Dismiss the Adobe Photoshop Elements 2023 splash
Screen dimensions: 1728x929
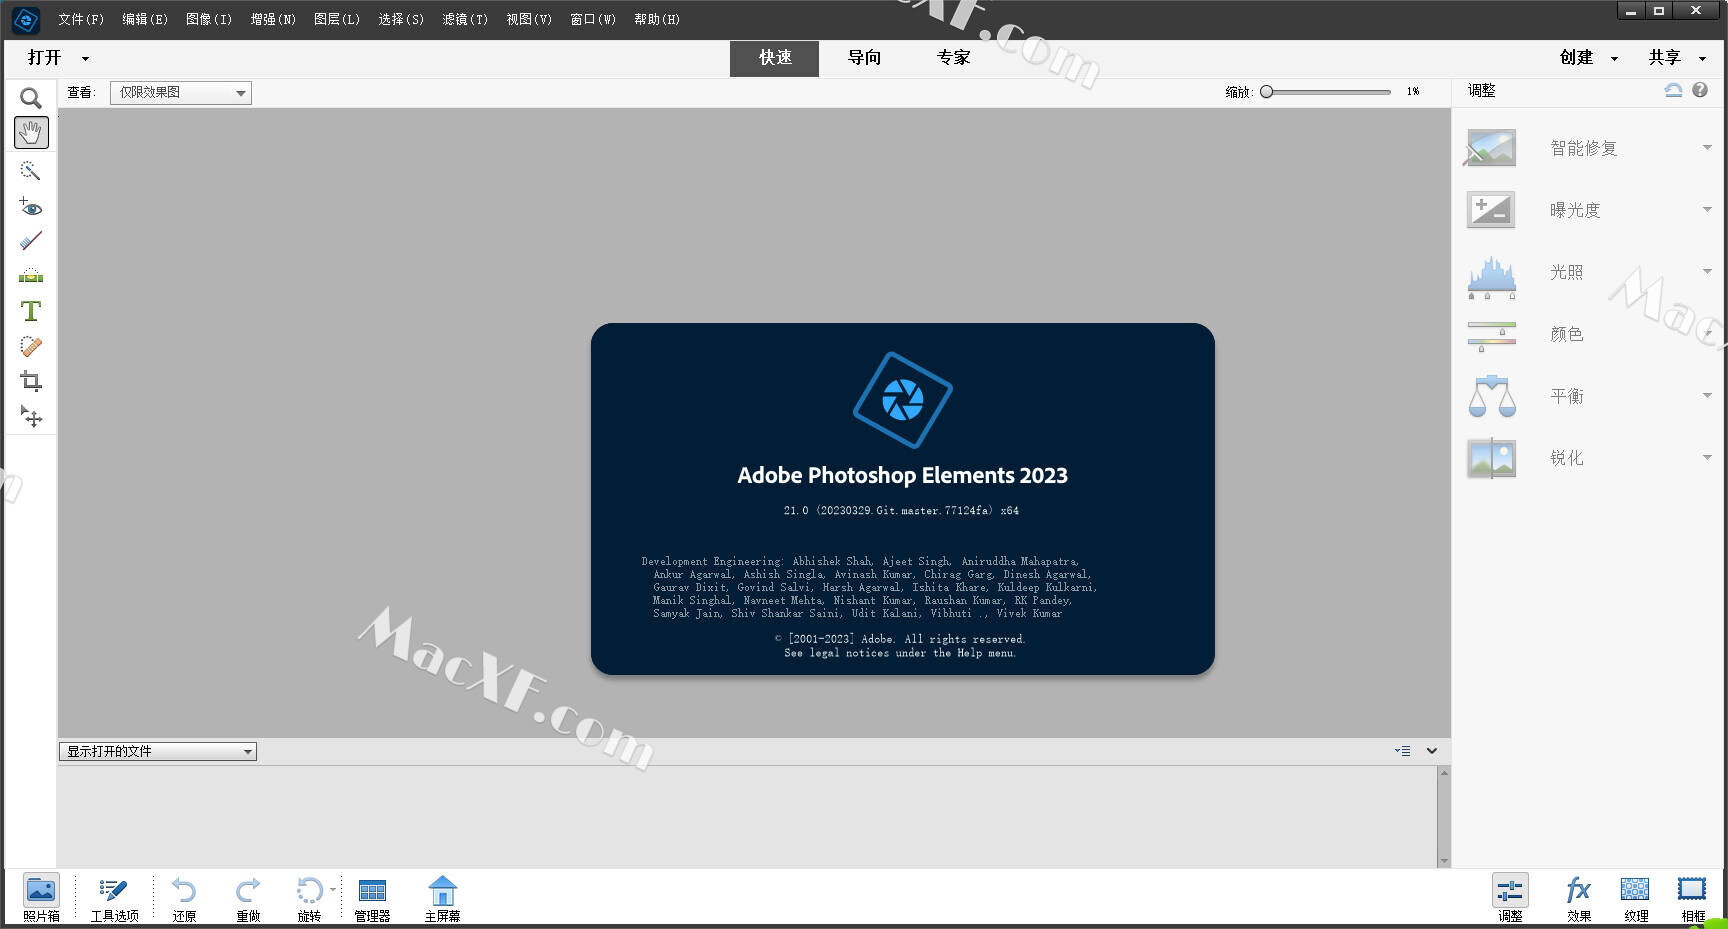click(x=902, y=498)
